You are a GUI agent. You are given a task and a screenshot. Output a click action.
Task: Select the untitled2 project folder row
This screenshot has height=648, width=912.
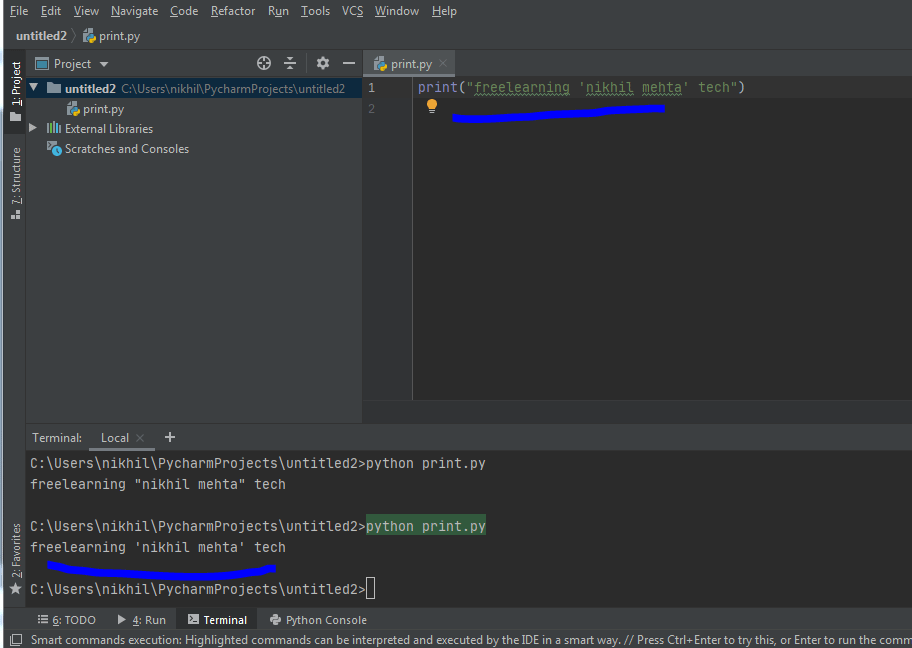pyautogui.click(x=194, y=88)
